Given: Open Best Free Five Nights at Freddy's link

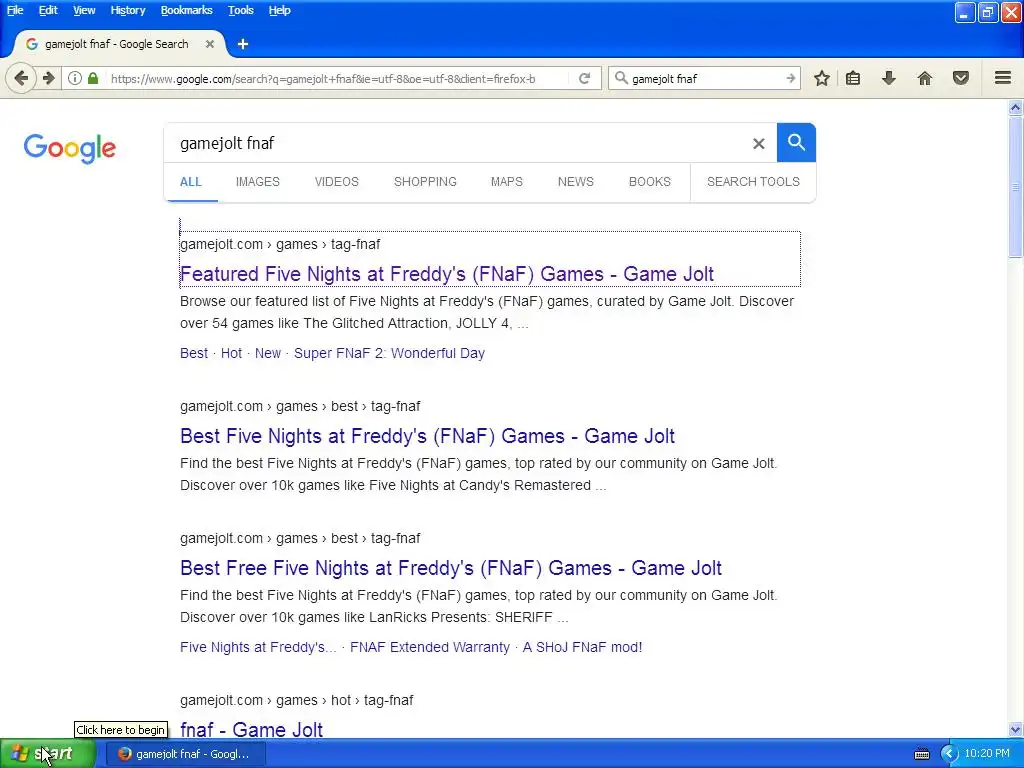Looking at the screenshot, I should pos(451,568).
